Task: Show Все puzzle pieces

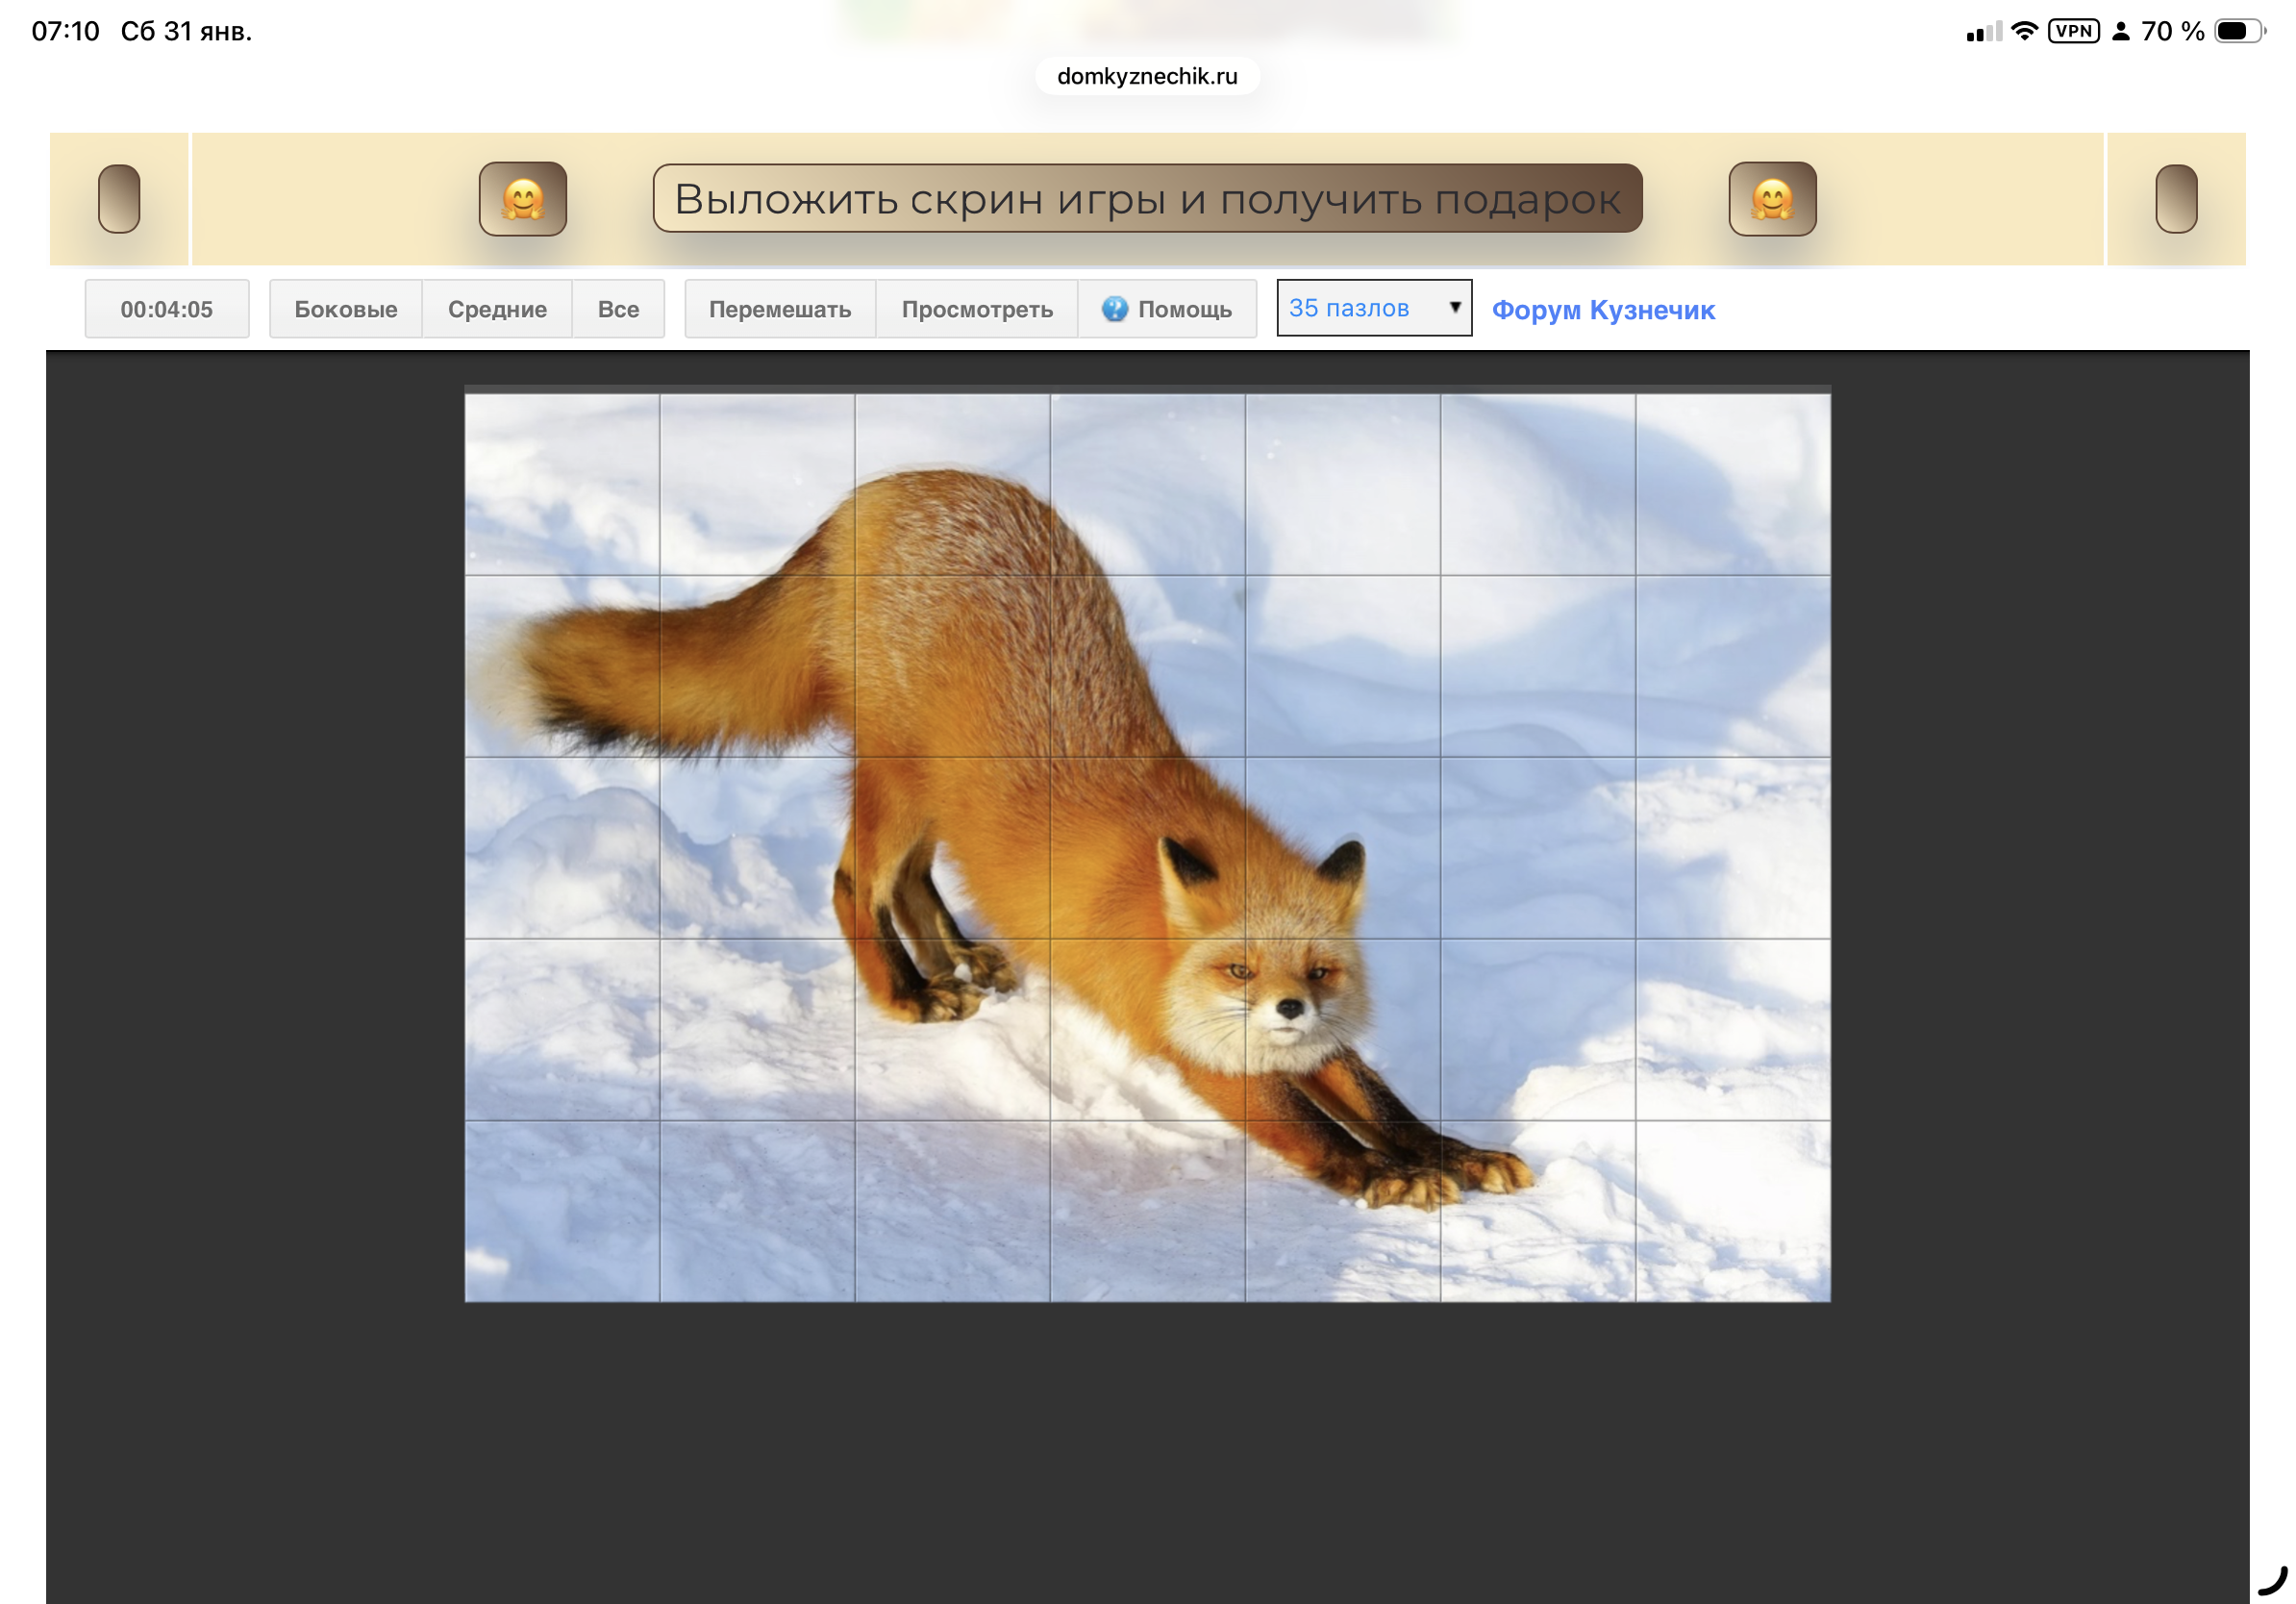Action: point(618,309)
